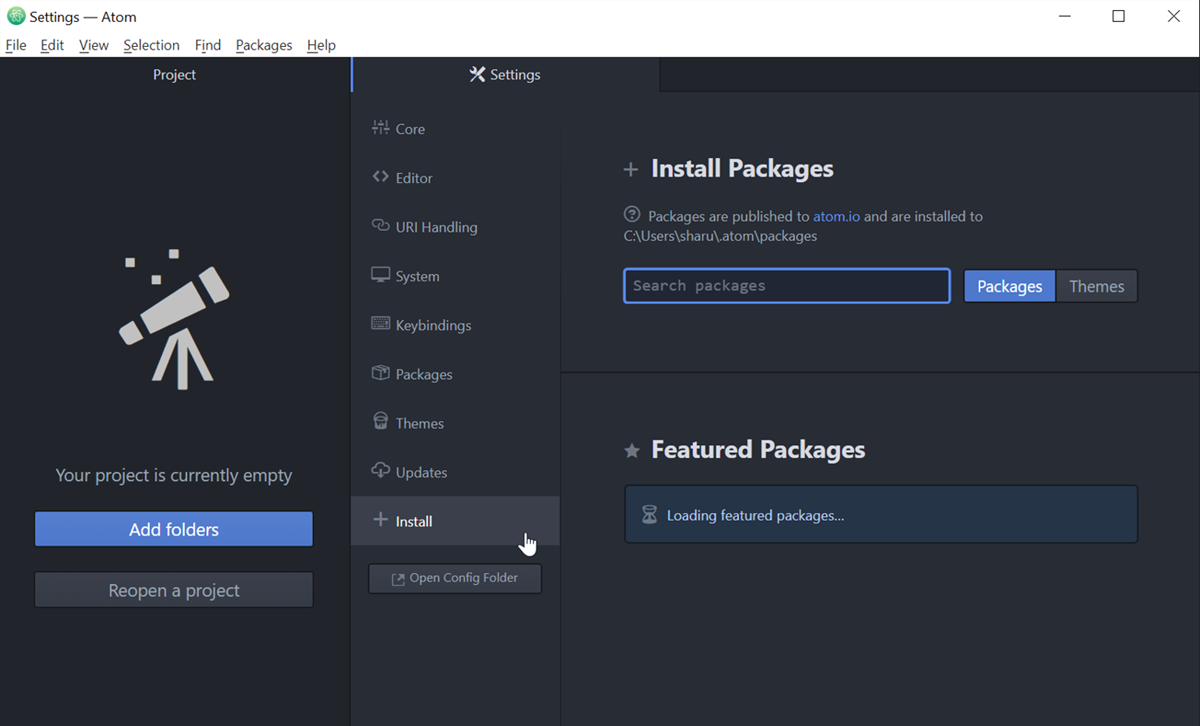Click the Updates cloud download icon
This screenshot has width=1200, height=726.
380,471
